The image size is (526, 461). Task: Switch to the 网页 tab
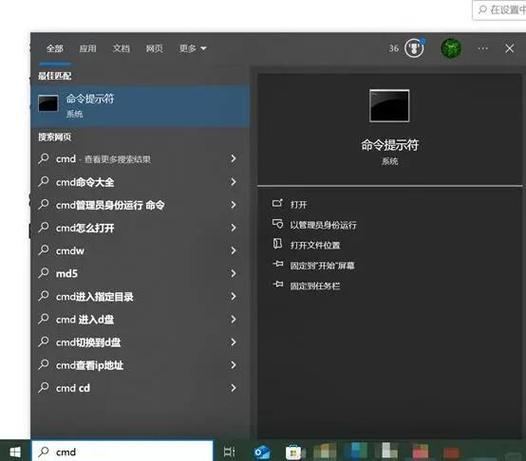[154, 49]
